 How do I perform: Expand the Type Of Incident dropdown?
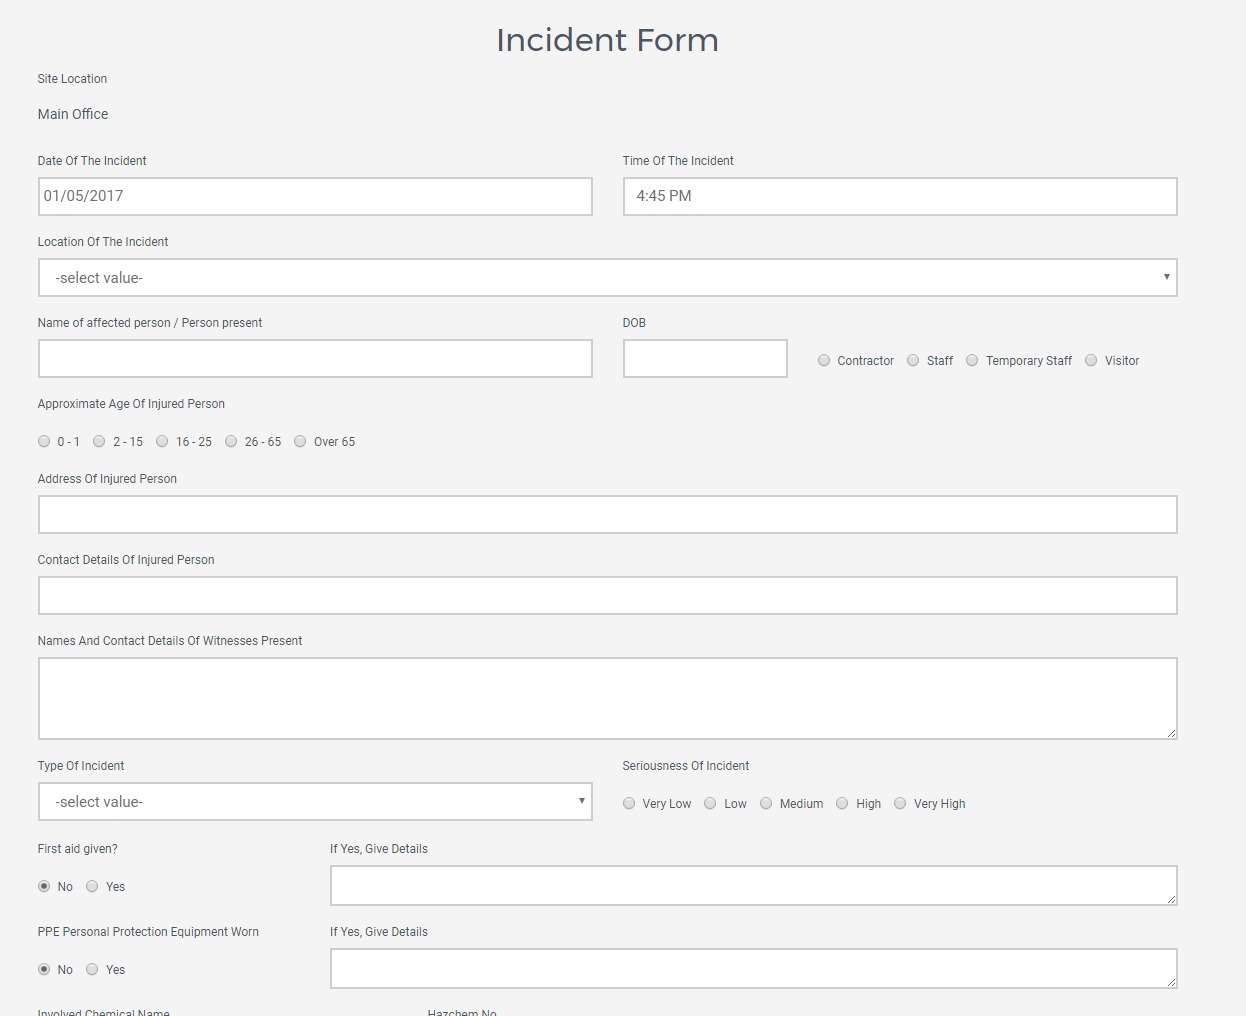point(315,802)
